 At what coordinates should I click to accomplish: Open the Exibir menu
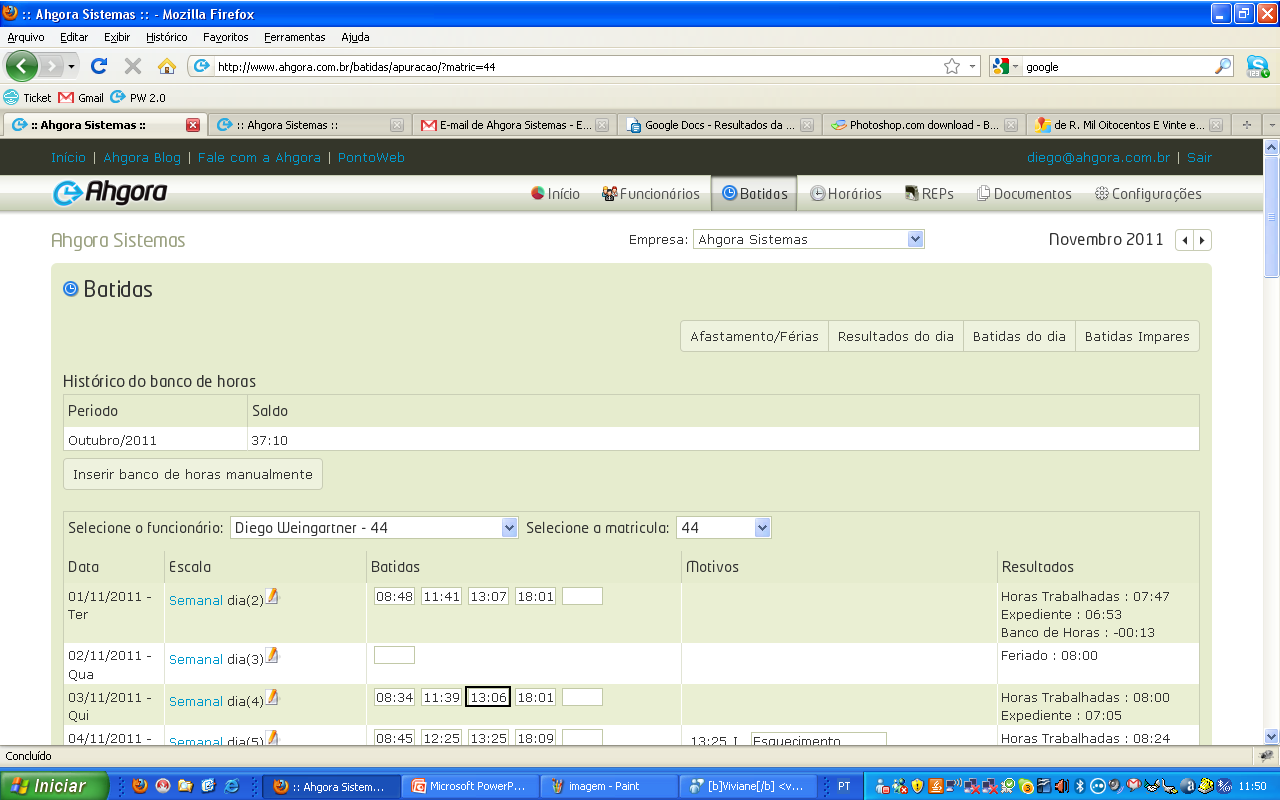click(x=117, y=37)
